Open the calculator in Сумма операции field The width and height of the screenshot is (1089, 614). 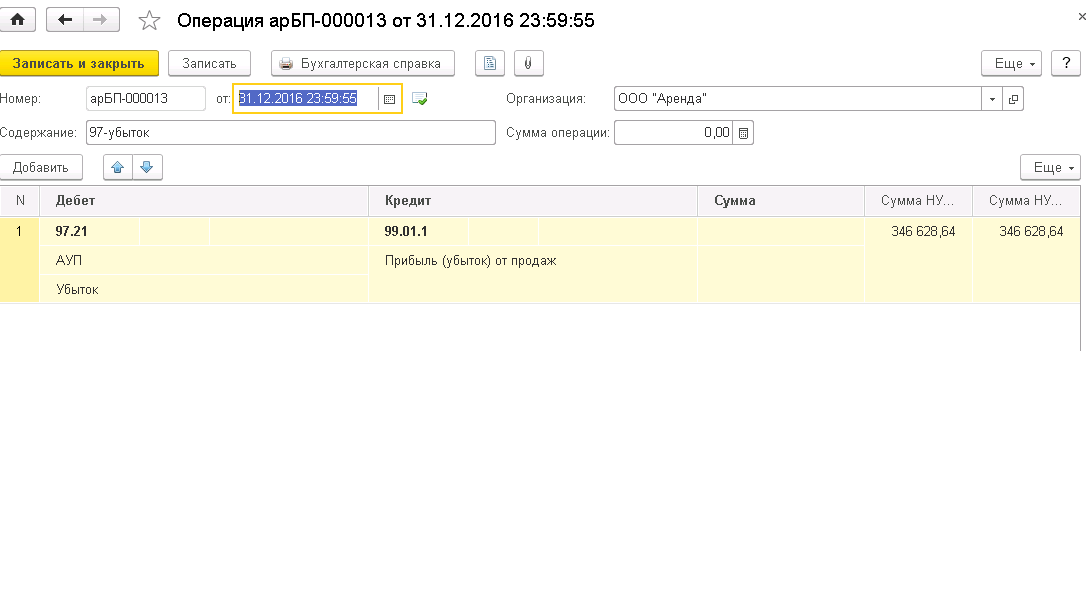pyautogui.click(x=743, y=133)
